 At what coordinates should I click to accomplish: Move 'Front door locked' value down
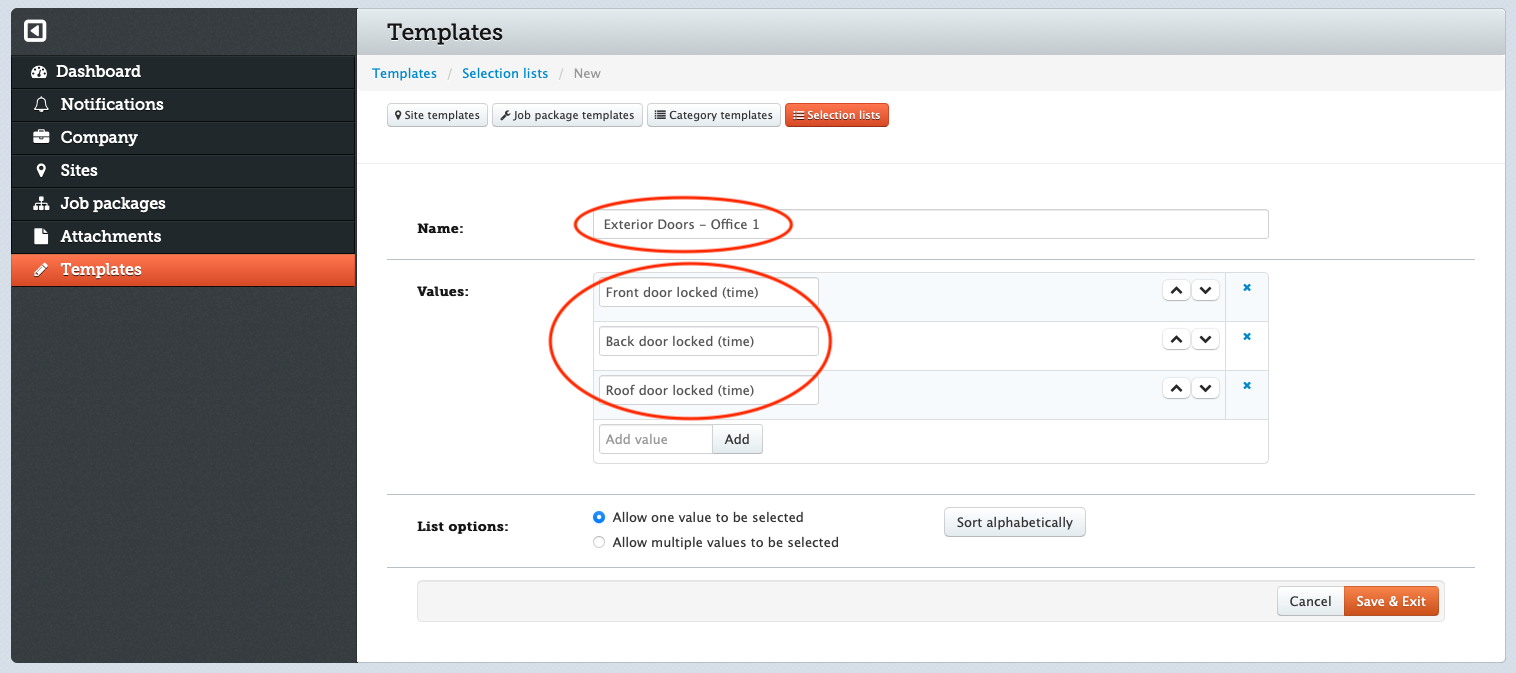[x=1206, y=291]
